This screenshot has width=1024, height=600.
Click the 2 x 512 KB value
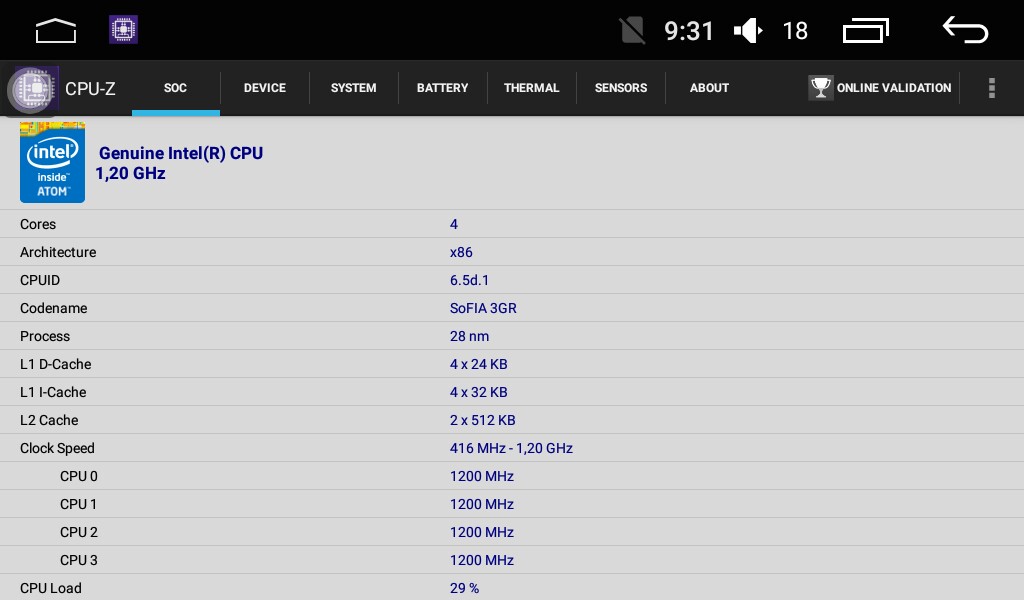point(483,420)
